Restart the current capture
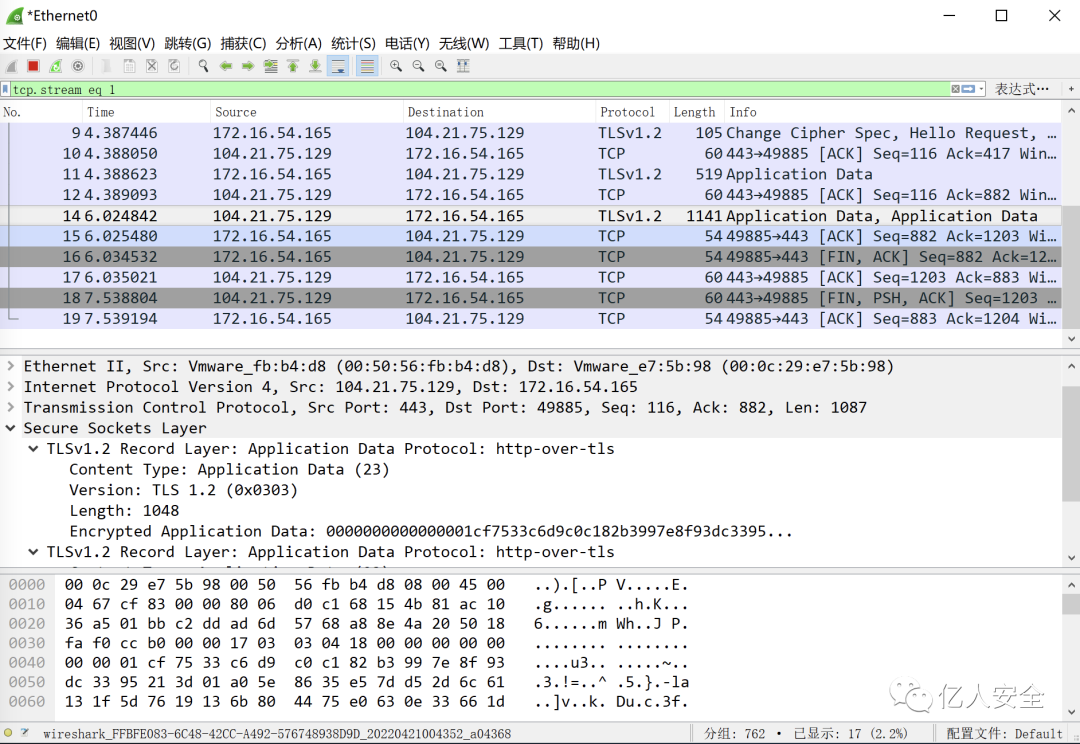Image resolution: width=1080 pixels, height=744 pixels. pyautogui.click(x=55, y=66)
